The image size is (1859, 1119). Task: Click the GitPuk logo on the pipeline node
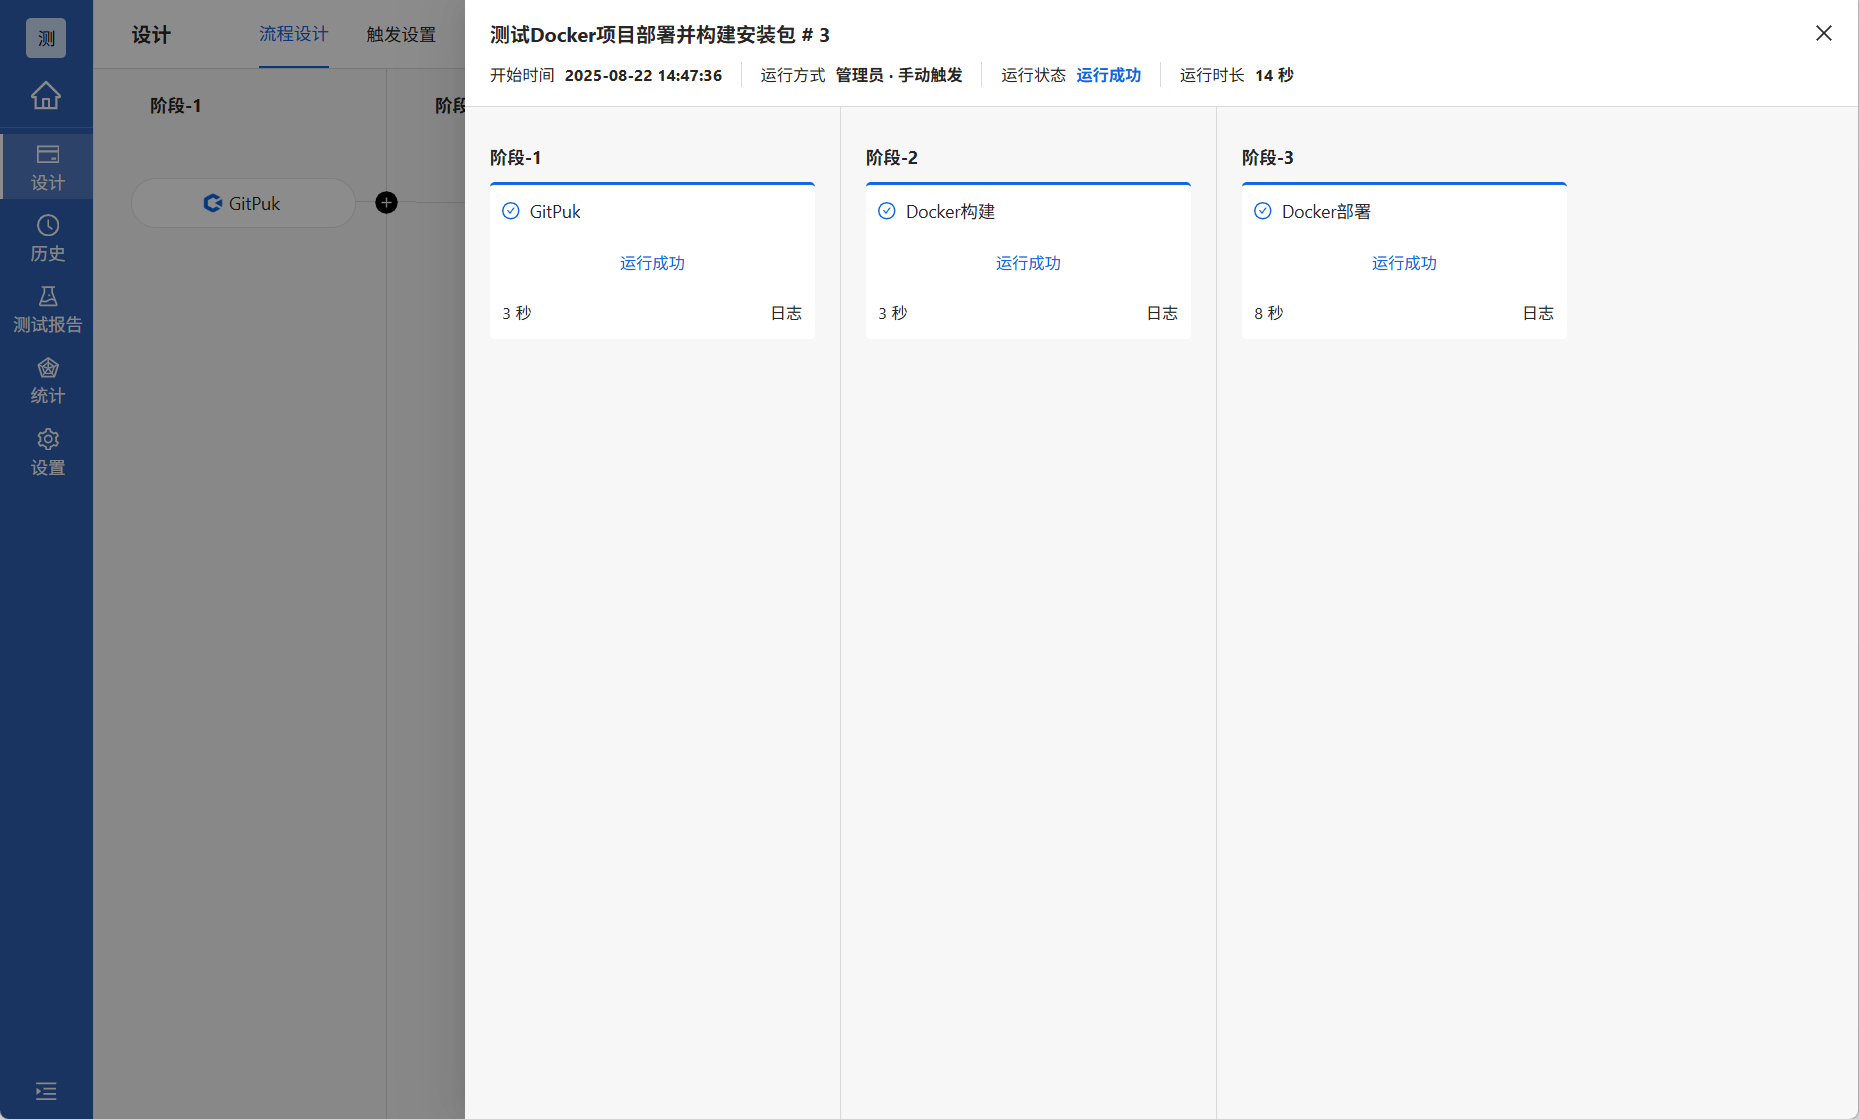[213, 203]
